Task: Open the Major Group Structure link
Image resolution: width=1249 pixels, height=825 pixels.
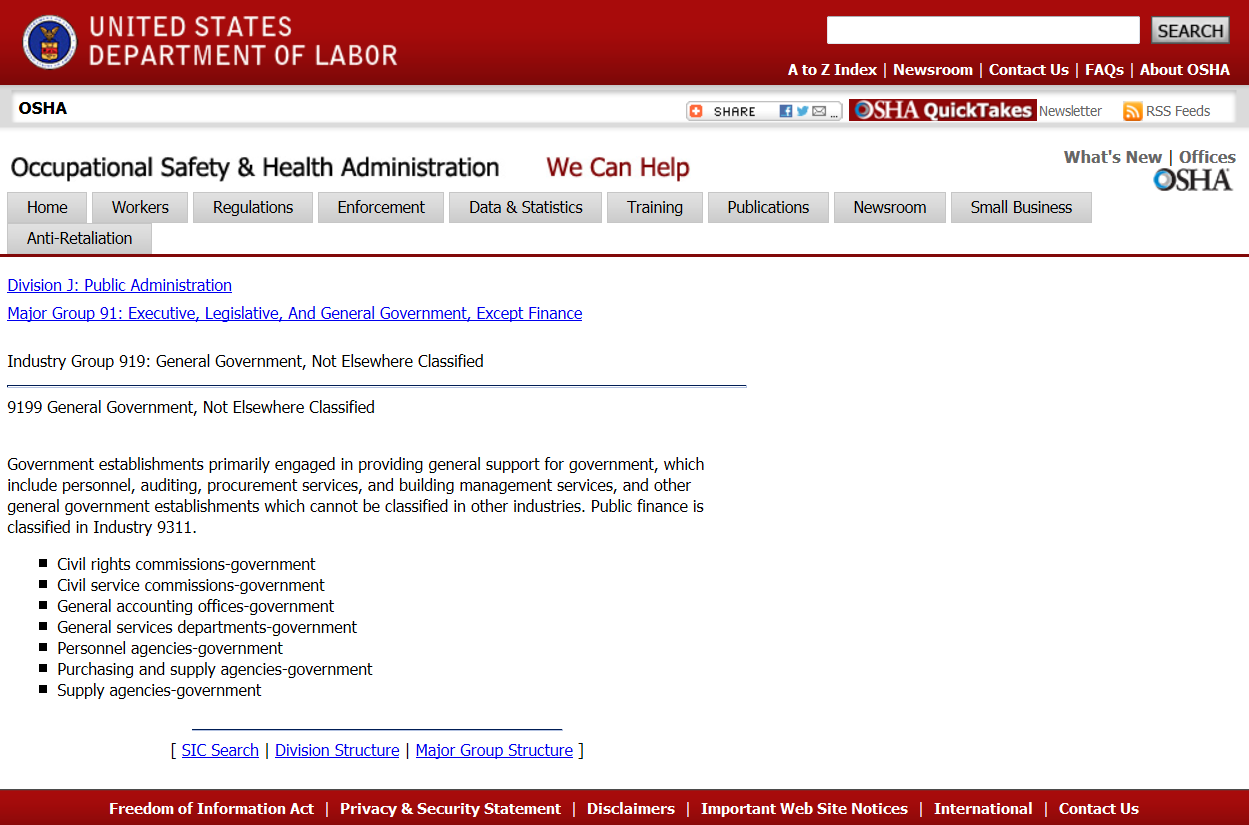Action: [494, 750]
